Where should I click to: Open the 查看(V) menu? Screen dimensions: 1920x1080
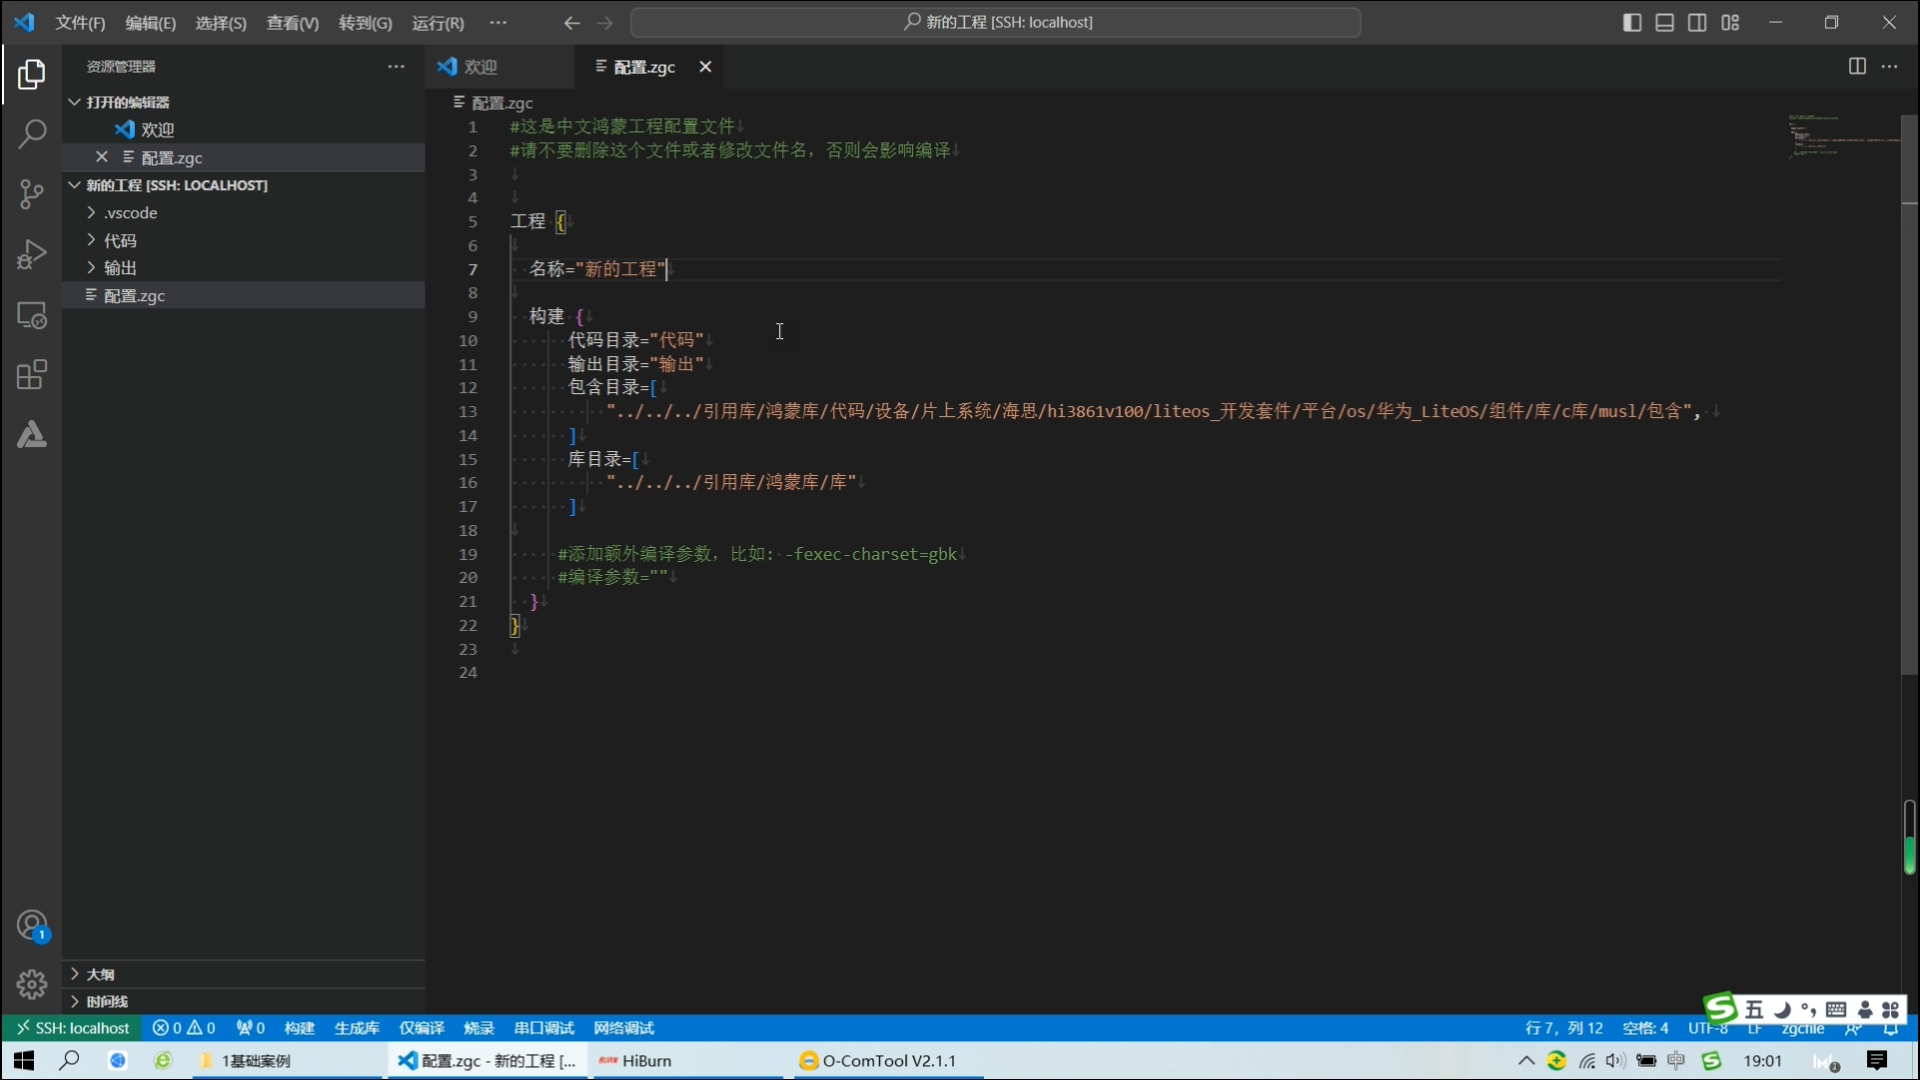click(292, 22)
